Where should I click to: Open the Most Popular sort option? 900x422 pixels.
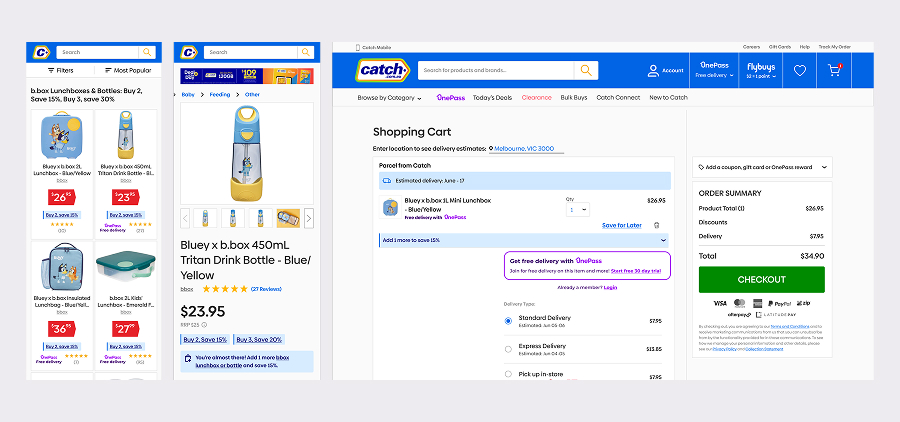[x=128, y=71]
